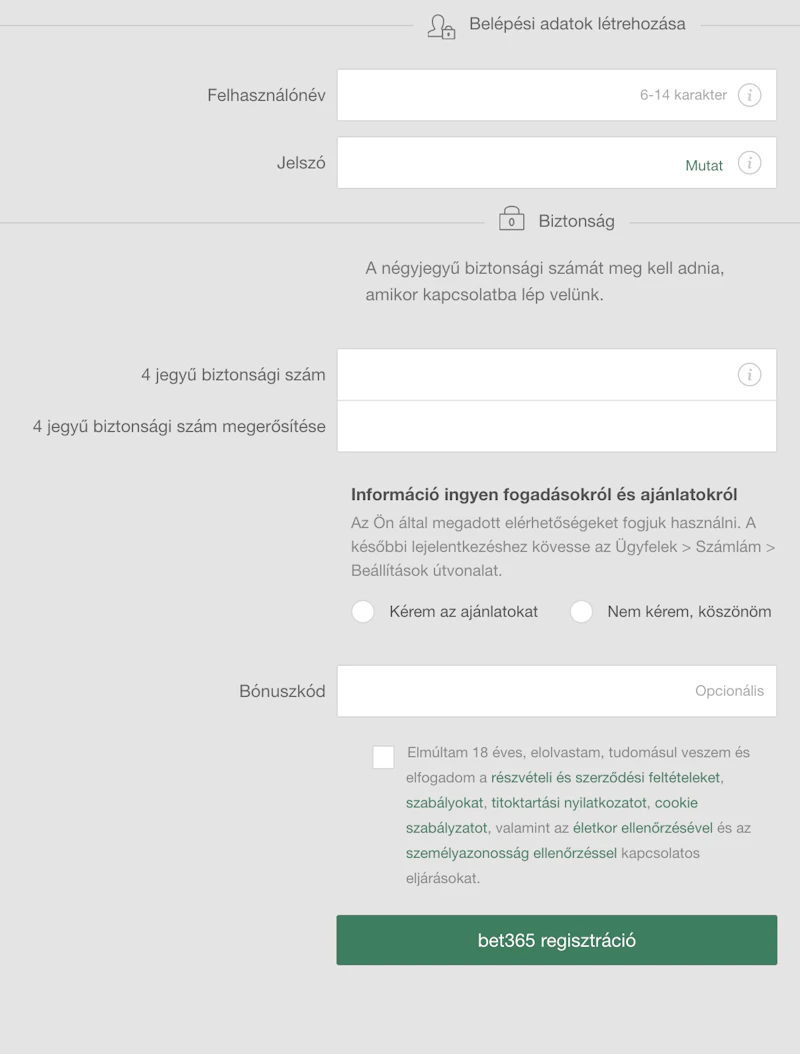Click the padlock icon beside Biztonság
The height and width of the screenshot is (1054, 800).
(511, 219)
